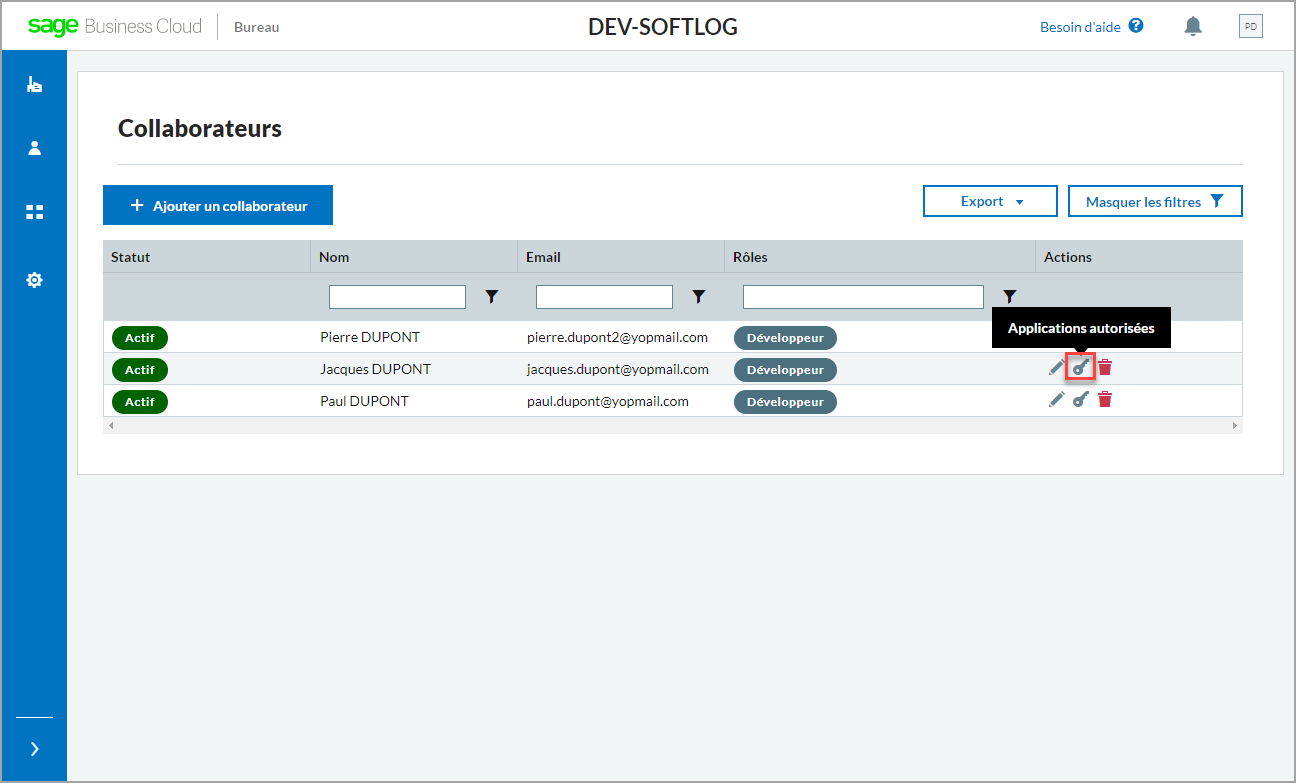Open the company building icon in sidebar
Image resolution: width=1296 pixels, height=783 pixels.
tap(34, 85)
